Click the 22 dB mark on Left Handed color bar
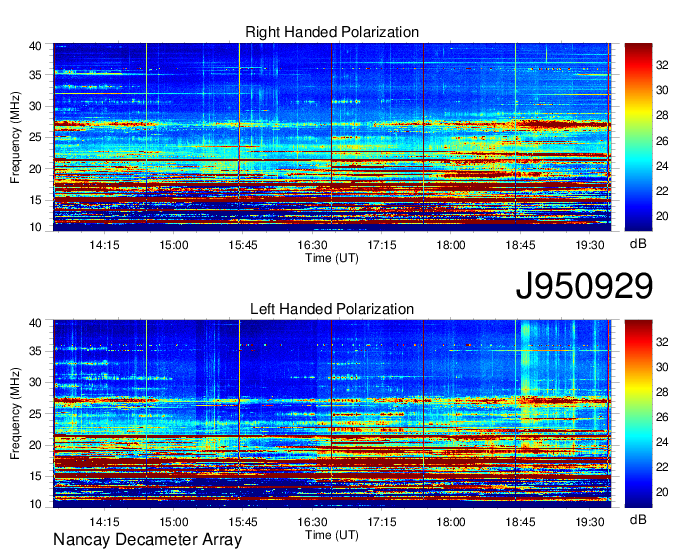This screenshot has width=680, height=552. [x=662, y=467]
